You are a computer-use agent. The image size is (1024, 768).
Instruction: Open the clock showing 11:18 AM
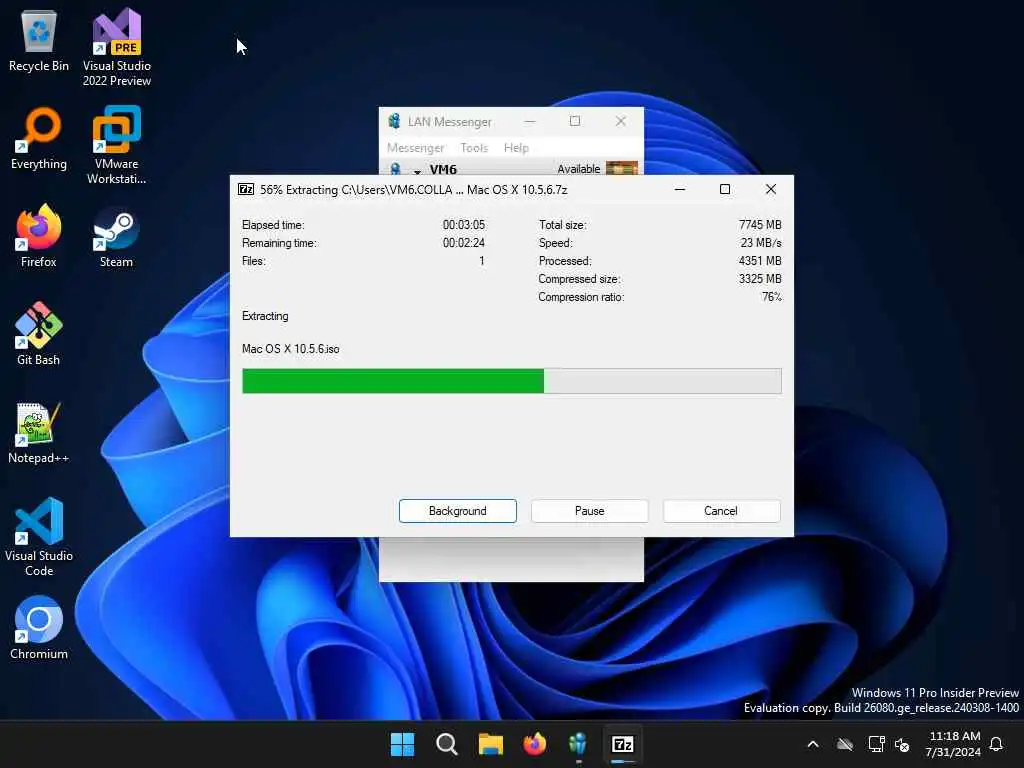(x=953, y=744)
